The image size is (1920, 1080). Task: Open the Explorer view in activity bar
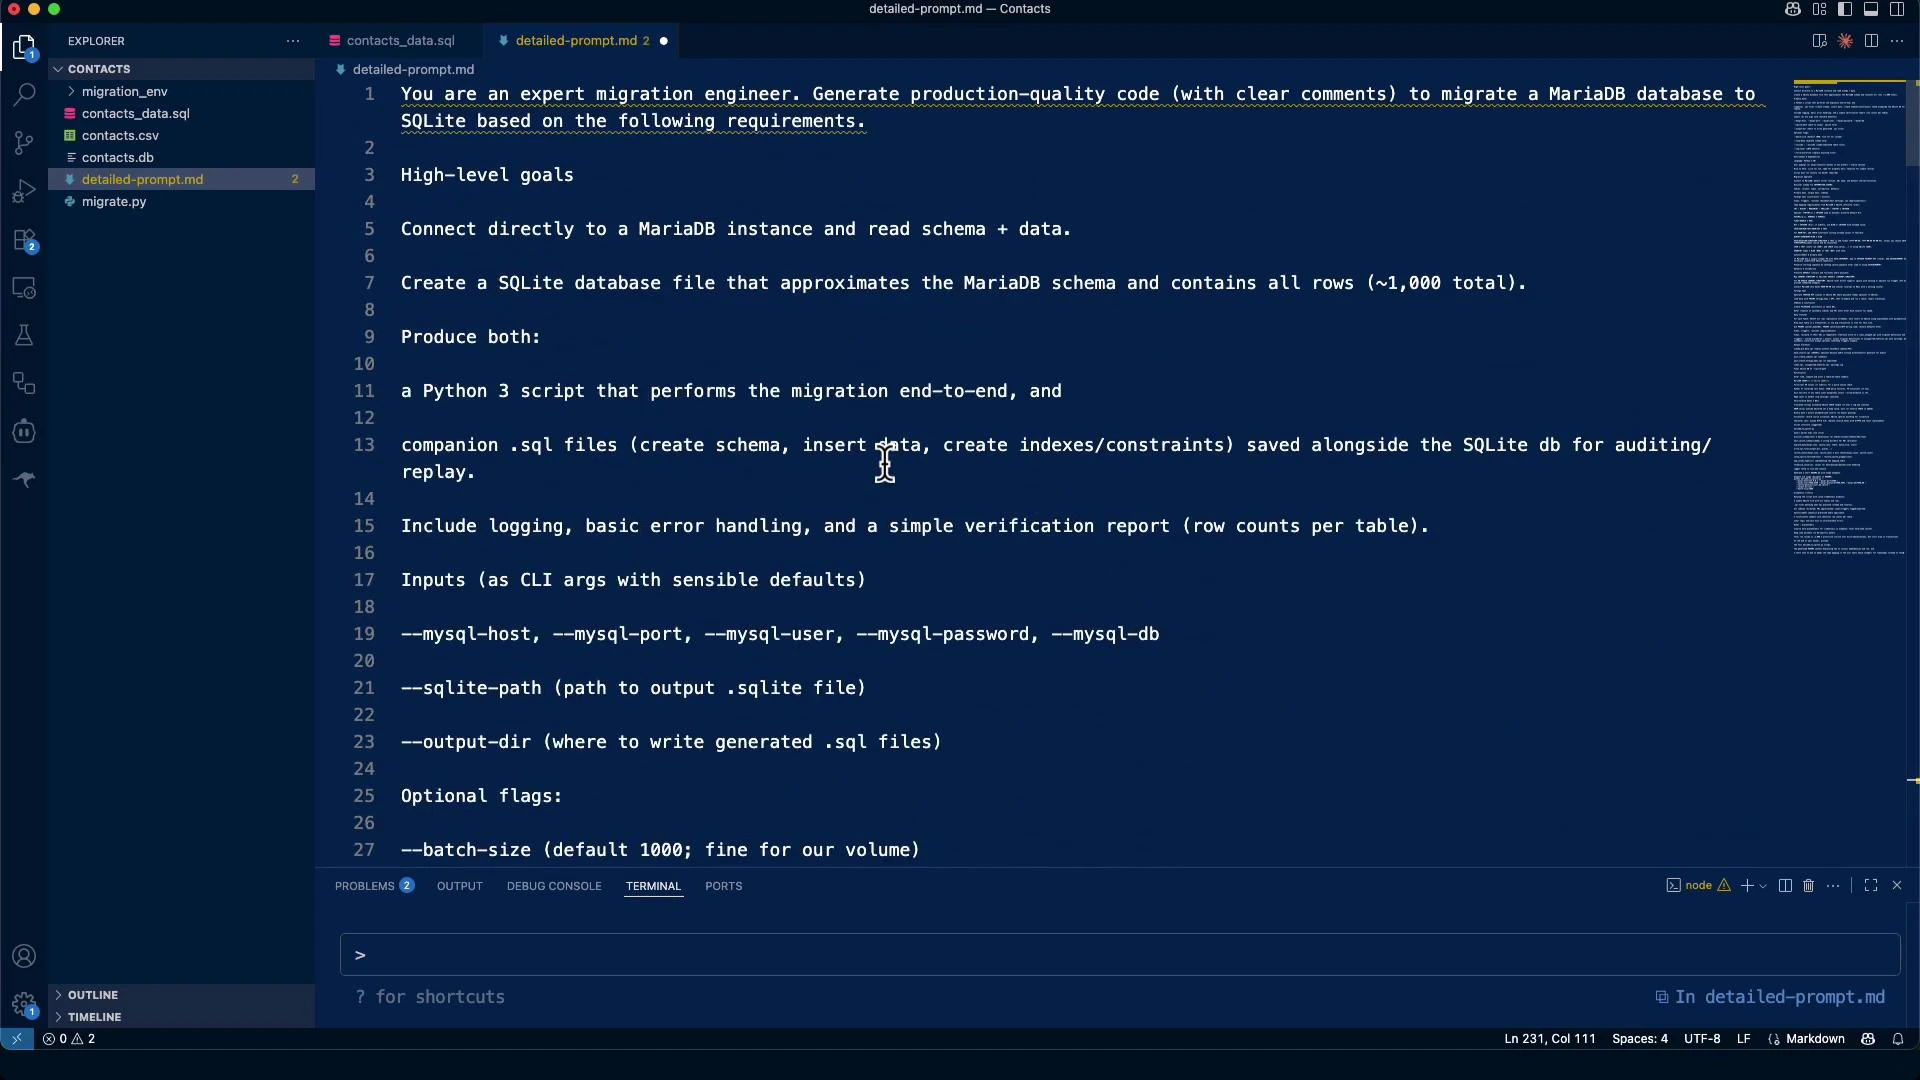tap(24, 47)
